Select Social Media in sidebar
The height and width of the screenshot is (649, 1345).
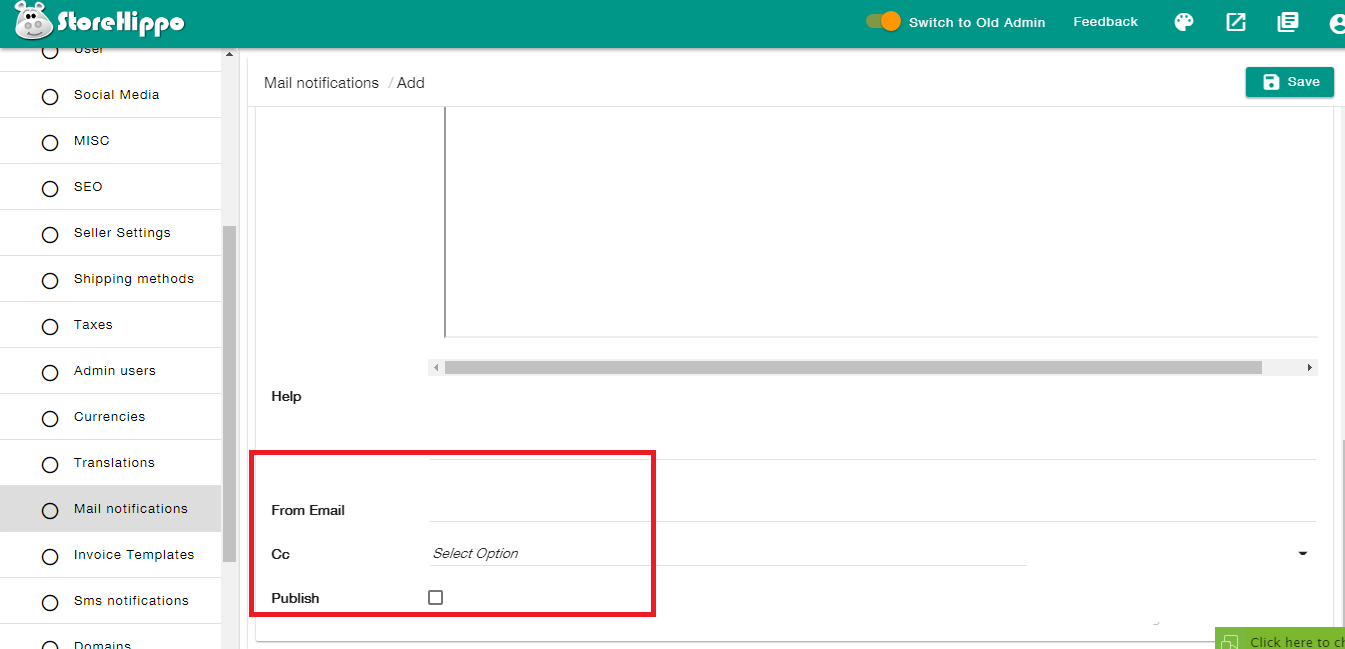[x=116, y=95]
